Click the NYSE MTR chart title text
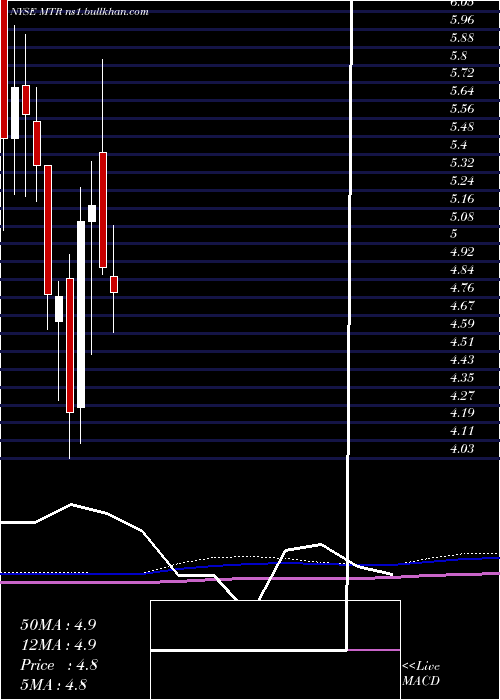The height and width of the screenshot is (700, 500). point(79,12)
